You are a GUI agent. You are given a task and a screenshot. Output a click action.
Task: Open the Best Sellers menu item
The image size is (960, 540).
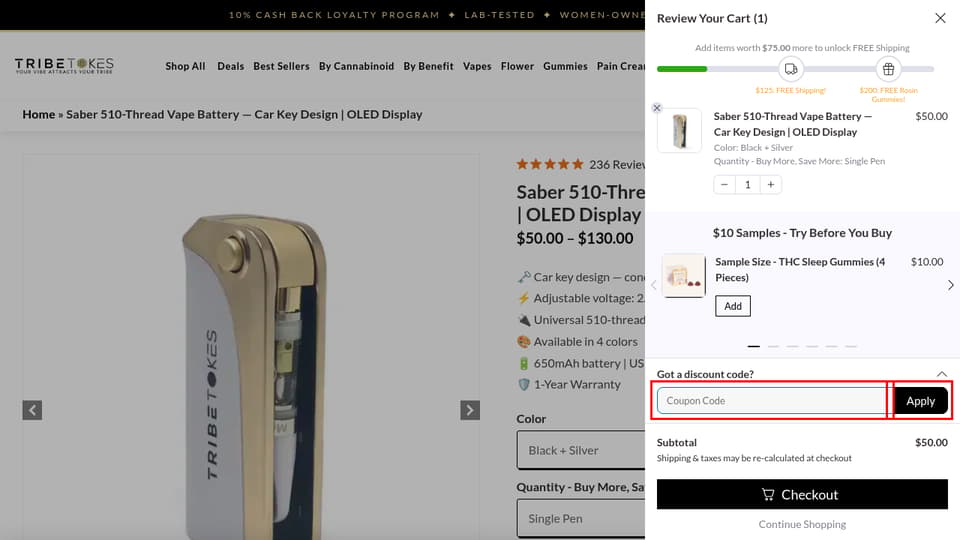tap(281, 66)
